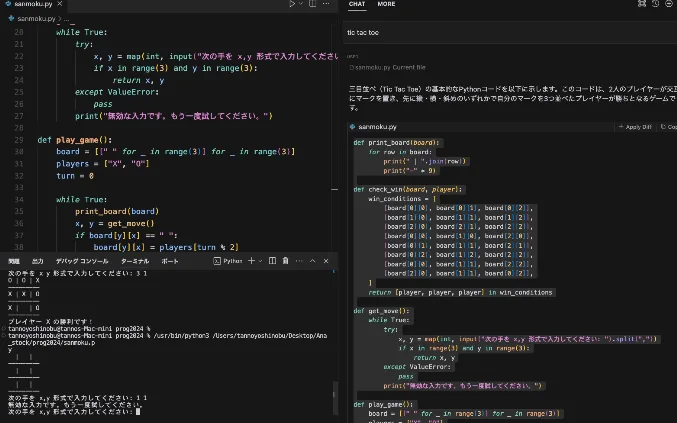Click the terminal input prompt line
Screen dimensions: 677x423
pyautogui.click(x=73, y=412)
